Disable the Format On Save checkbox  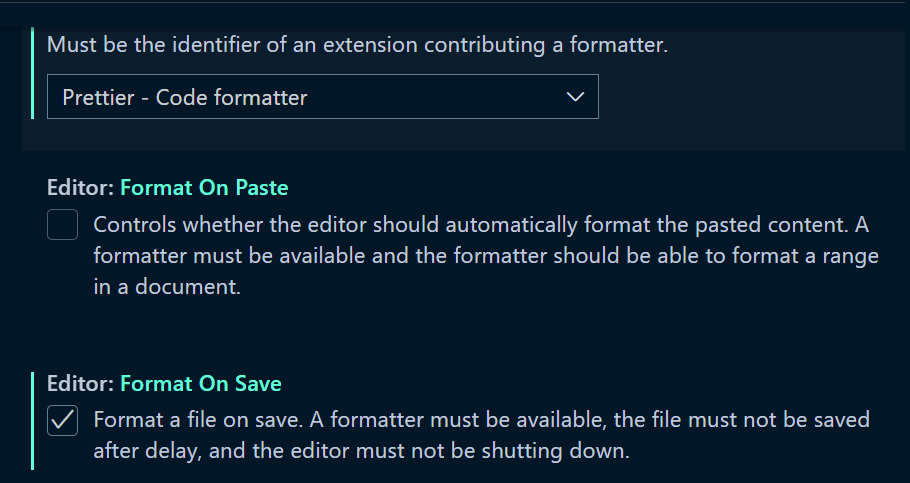coord(63,421)
